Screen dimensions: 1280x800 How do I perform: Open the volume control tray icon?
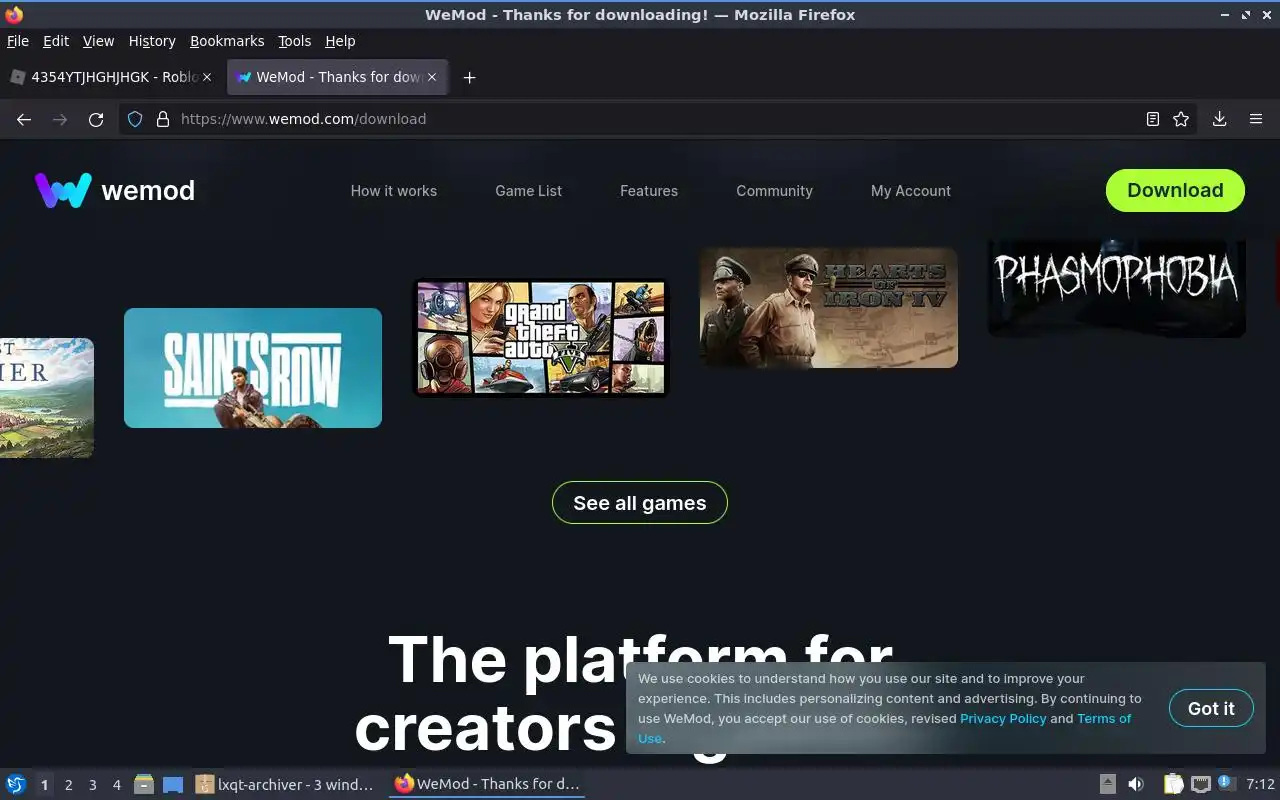(x=1136, y=784)
